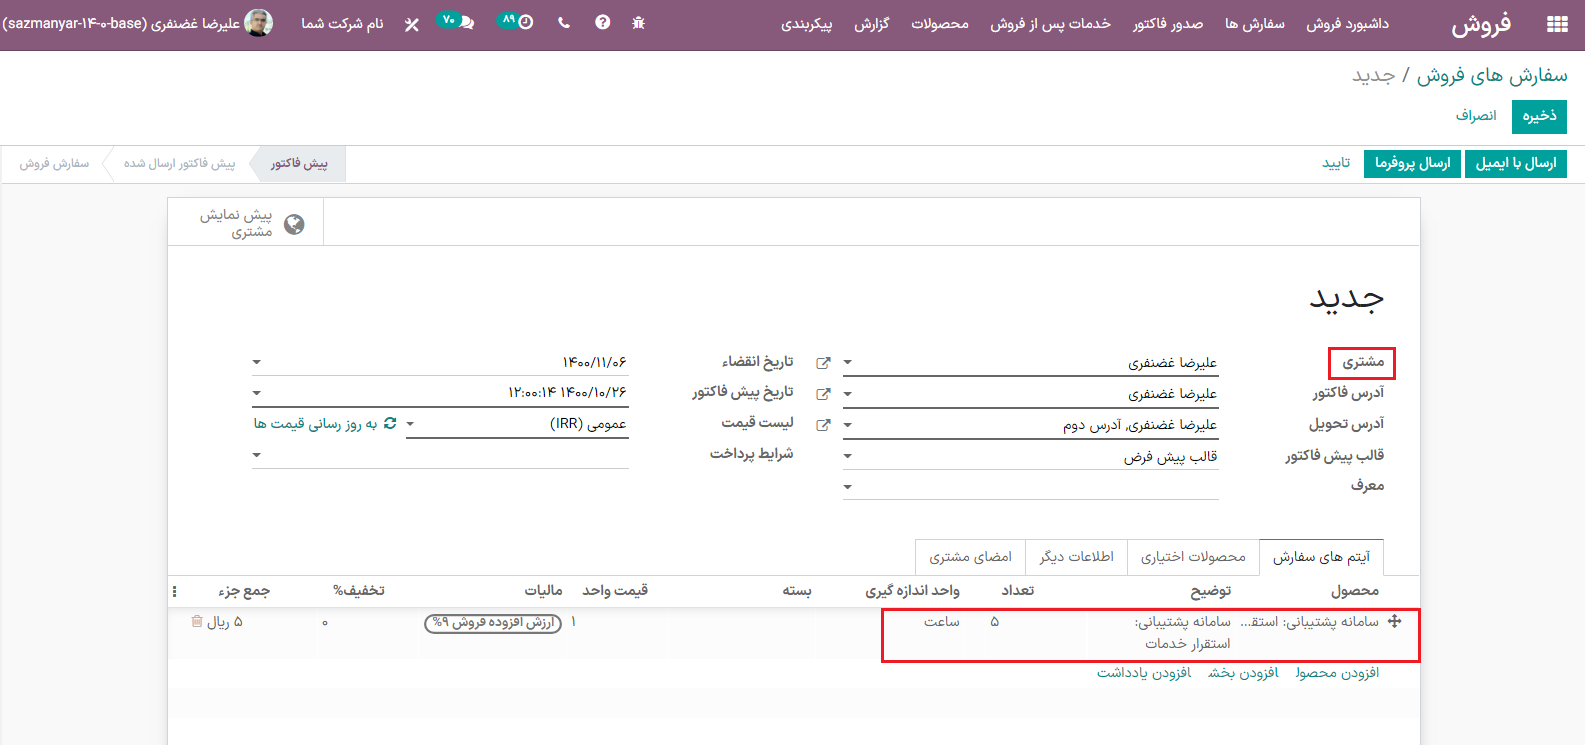Click سفارش های فروش breadcrumb link
1588x745 pixels.
click(x=1492, y=75)
